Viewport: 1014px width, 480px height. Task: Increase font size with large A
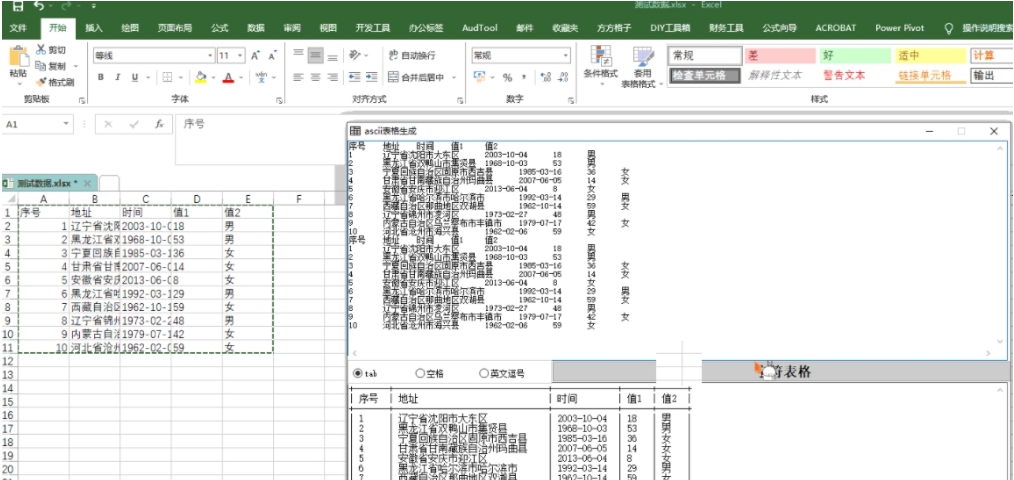(x=255, y=56)
